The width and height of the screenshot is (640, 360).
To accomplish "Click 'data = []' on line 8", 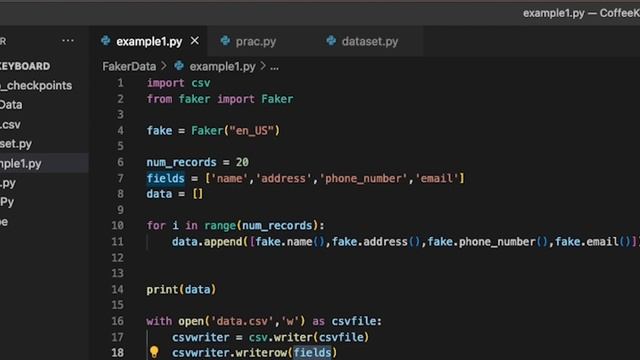I will tap(175, 194).
